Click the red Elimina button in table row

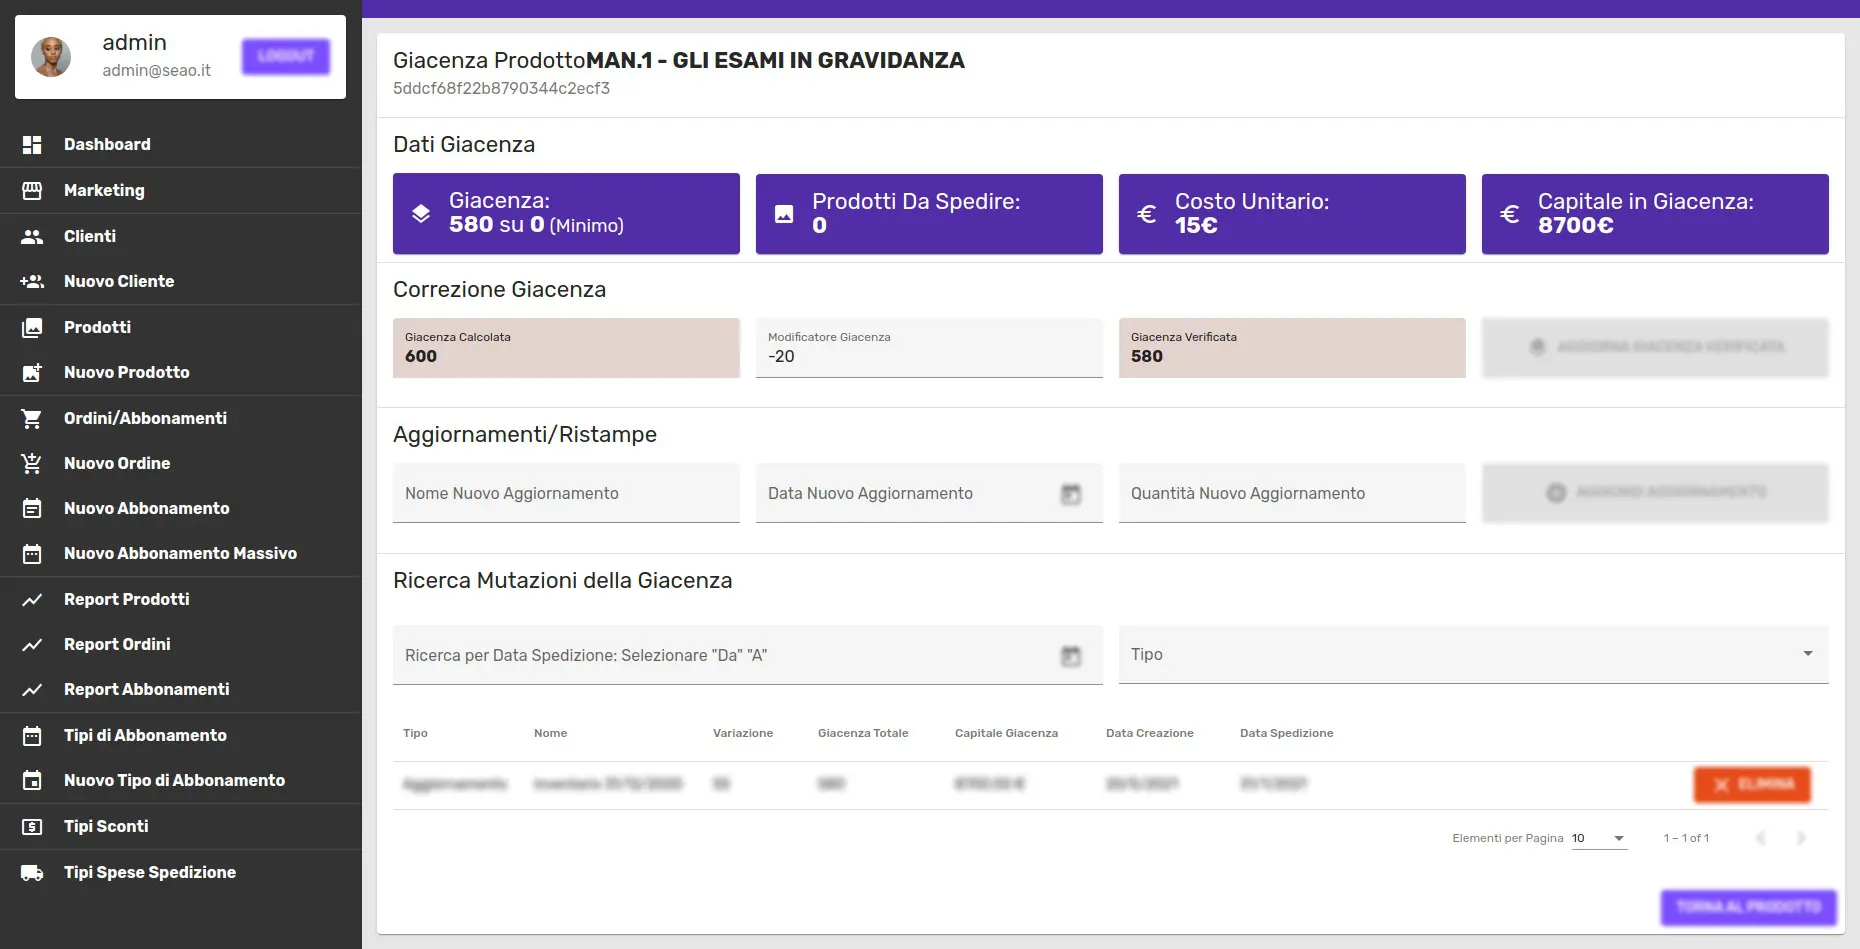click(1751, 785)
